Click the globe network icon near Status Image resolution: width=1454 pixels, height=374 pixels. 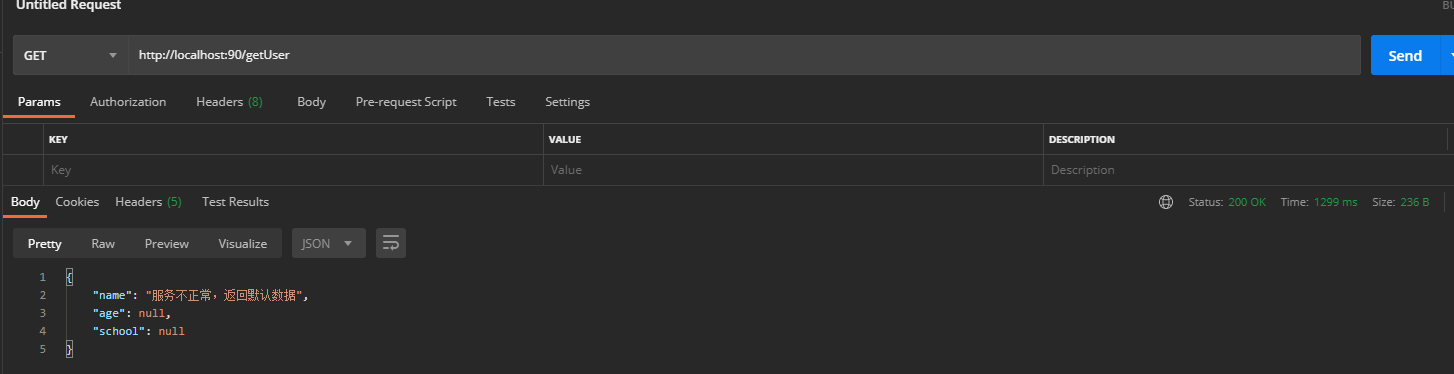click(1165, 202)
